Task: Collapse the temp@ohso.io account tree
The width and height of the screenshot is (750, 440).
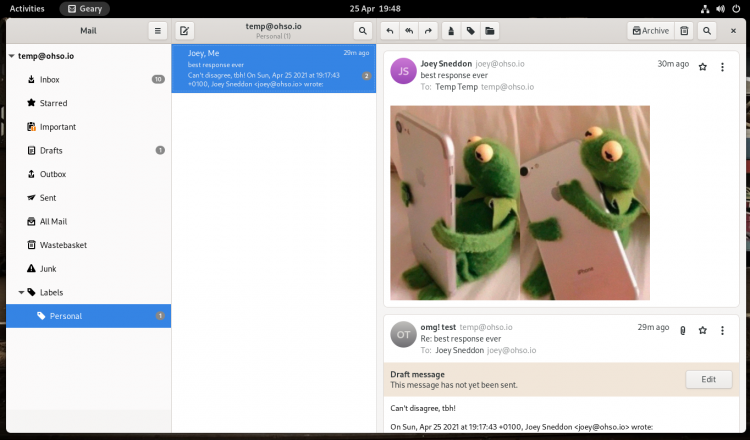Action: [11, 56]
